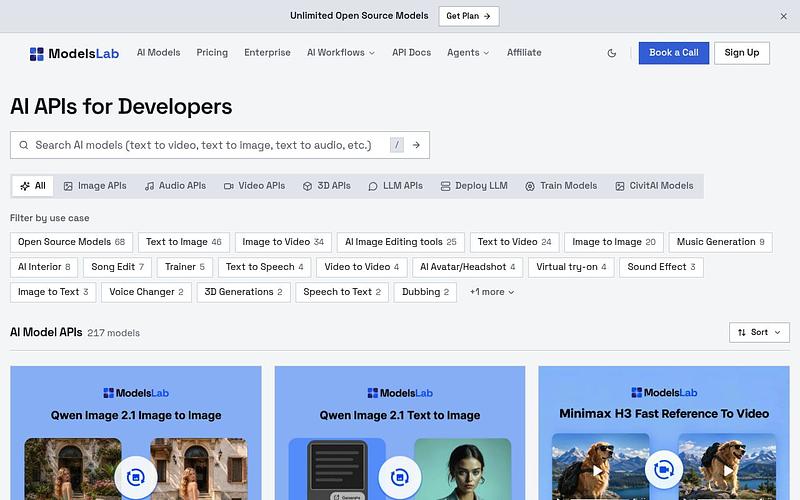
Task: Filter by Image to Text
Action: click(53, 292)
